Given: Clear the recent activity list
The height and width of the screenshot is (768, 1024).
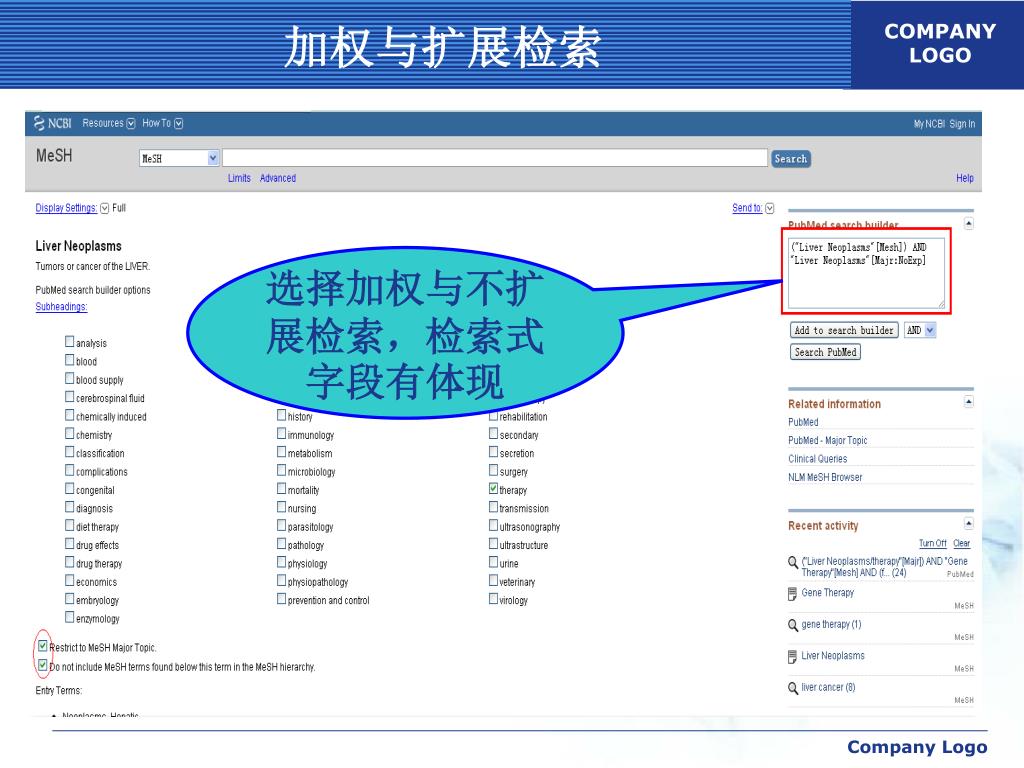Looking at the screenshot, I should 961,543.
